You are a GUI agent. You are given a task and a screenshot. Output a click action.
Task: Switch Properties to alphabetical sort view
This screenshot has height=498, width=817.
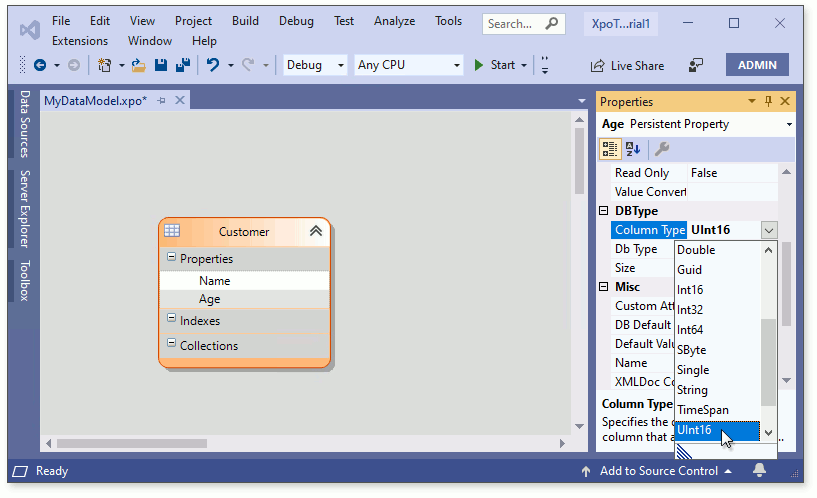pos(633,149)
